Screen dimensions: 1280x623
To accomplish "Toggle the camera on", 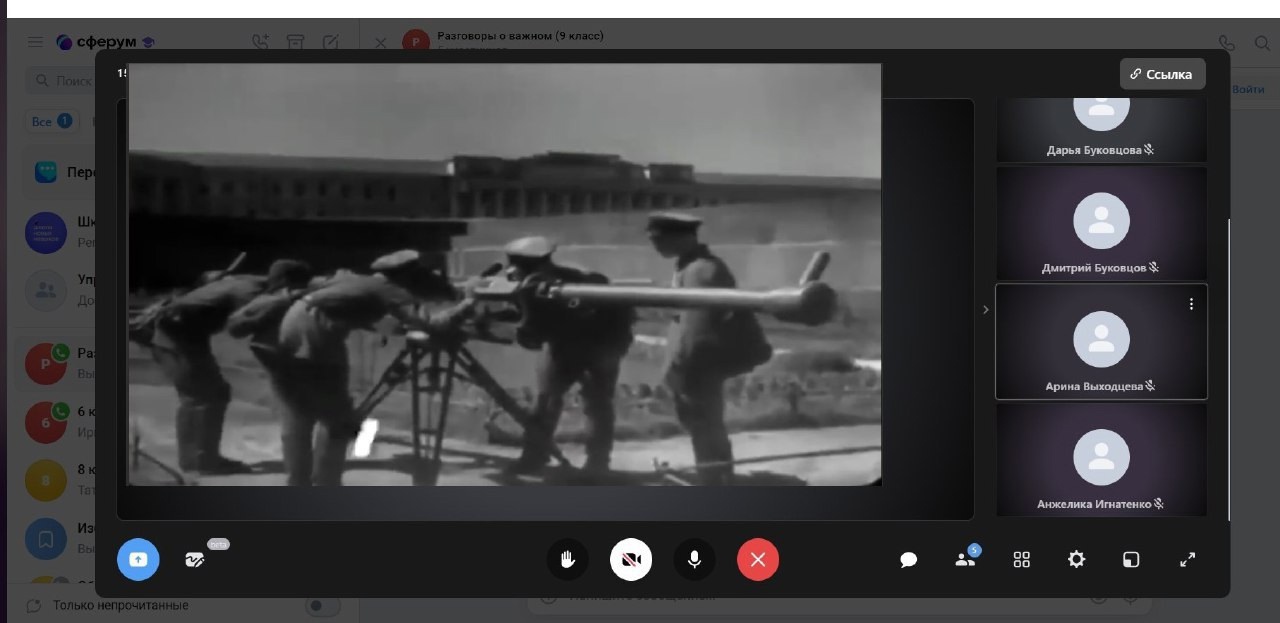I will click(631, 560).
